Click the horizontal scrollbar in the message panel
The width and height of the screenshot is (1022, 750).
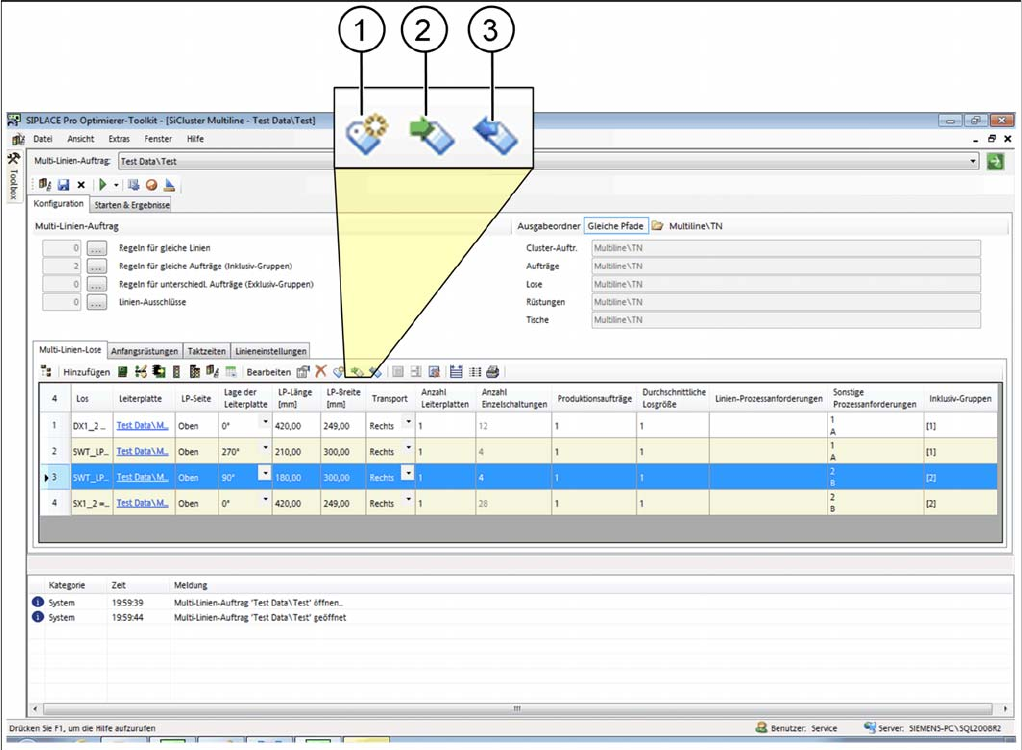tap(515, 708)
